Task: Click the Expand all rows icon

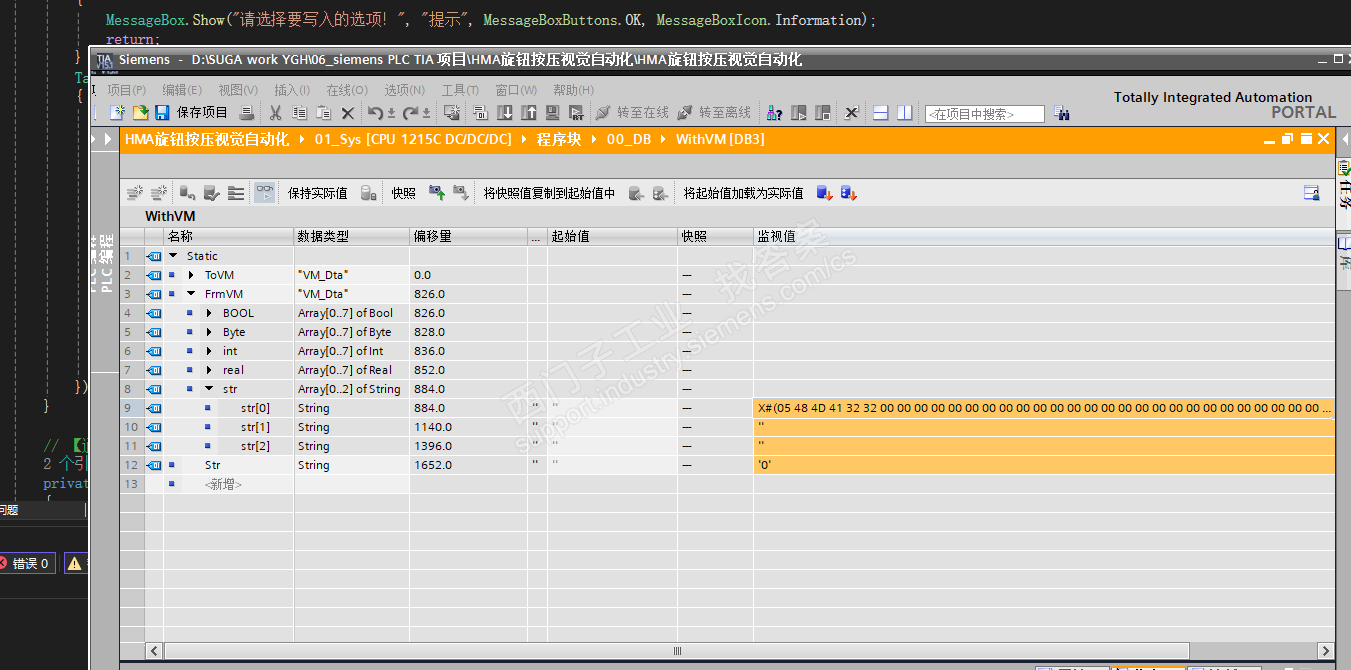Action: click(x=235, y=193)
